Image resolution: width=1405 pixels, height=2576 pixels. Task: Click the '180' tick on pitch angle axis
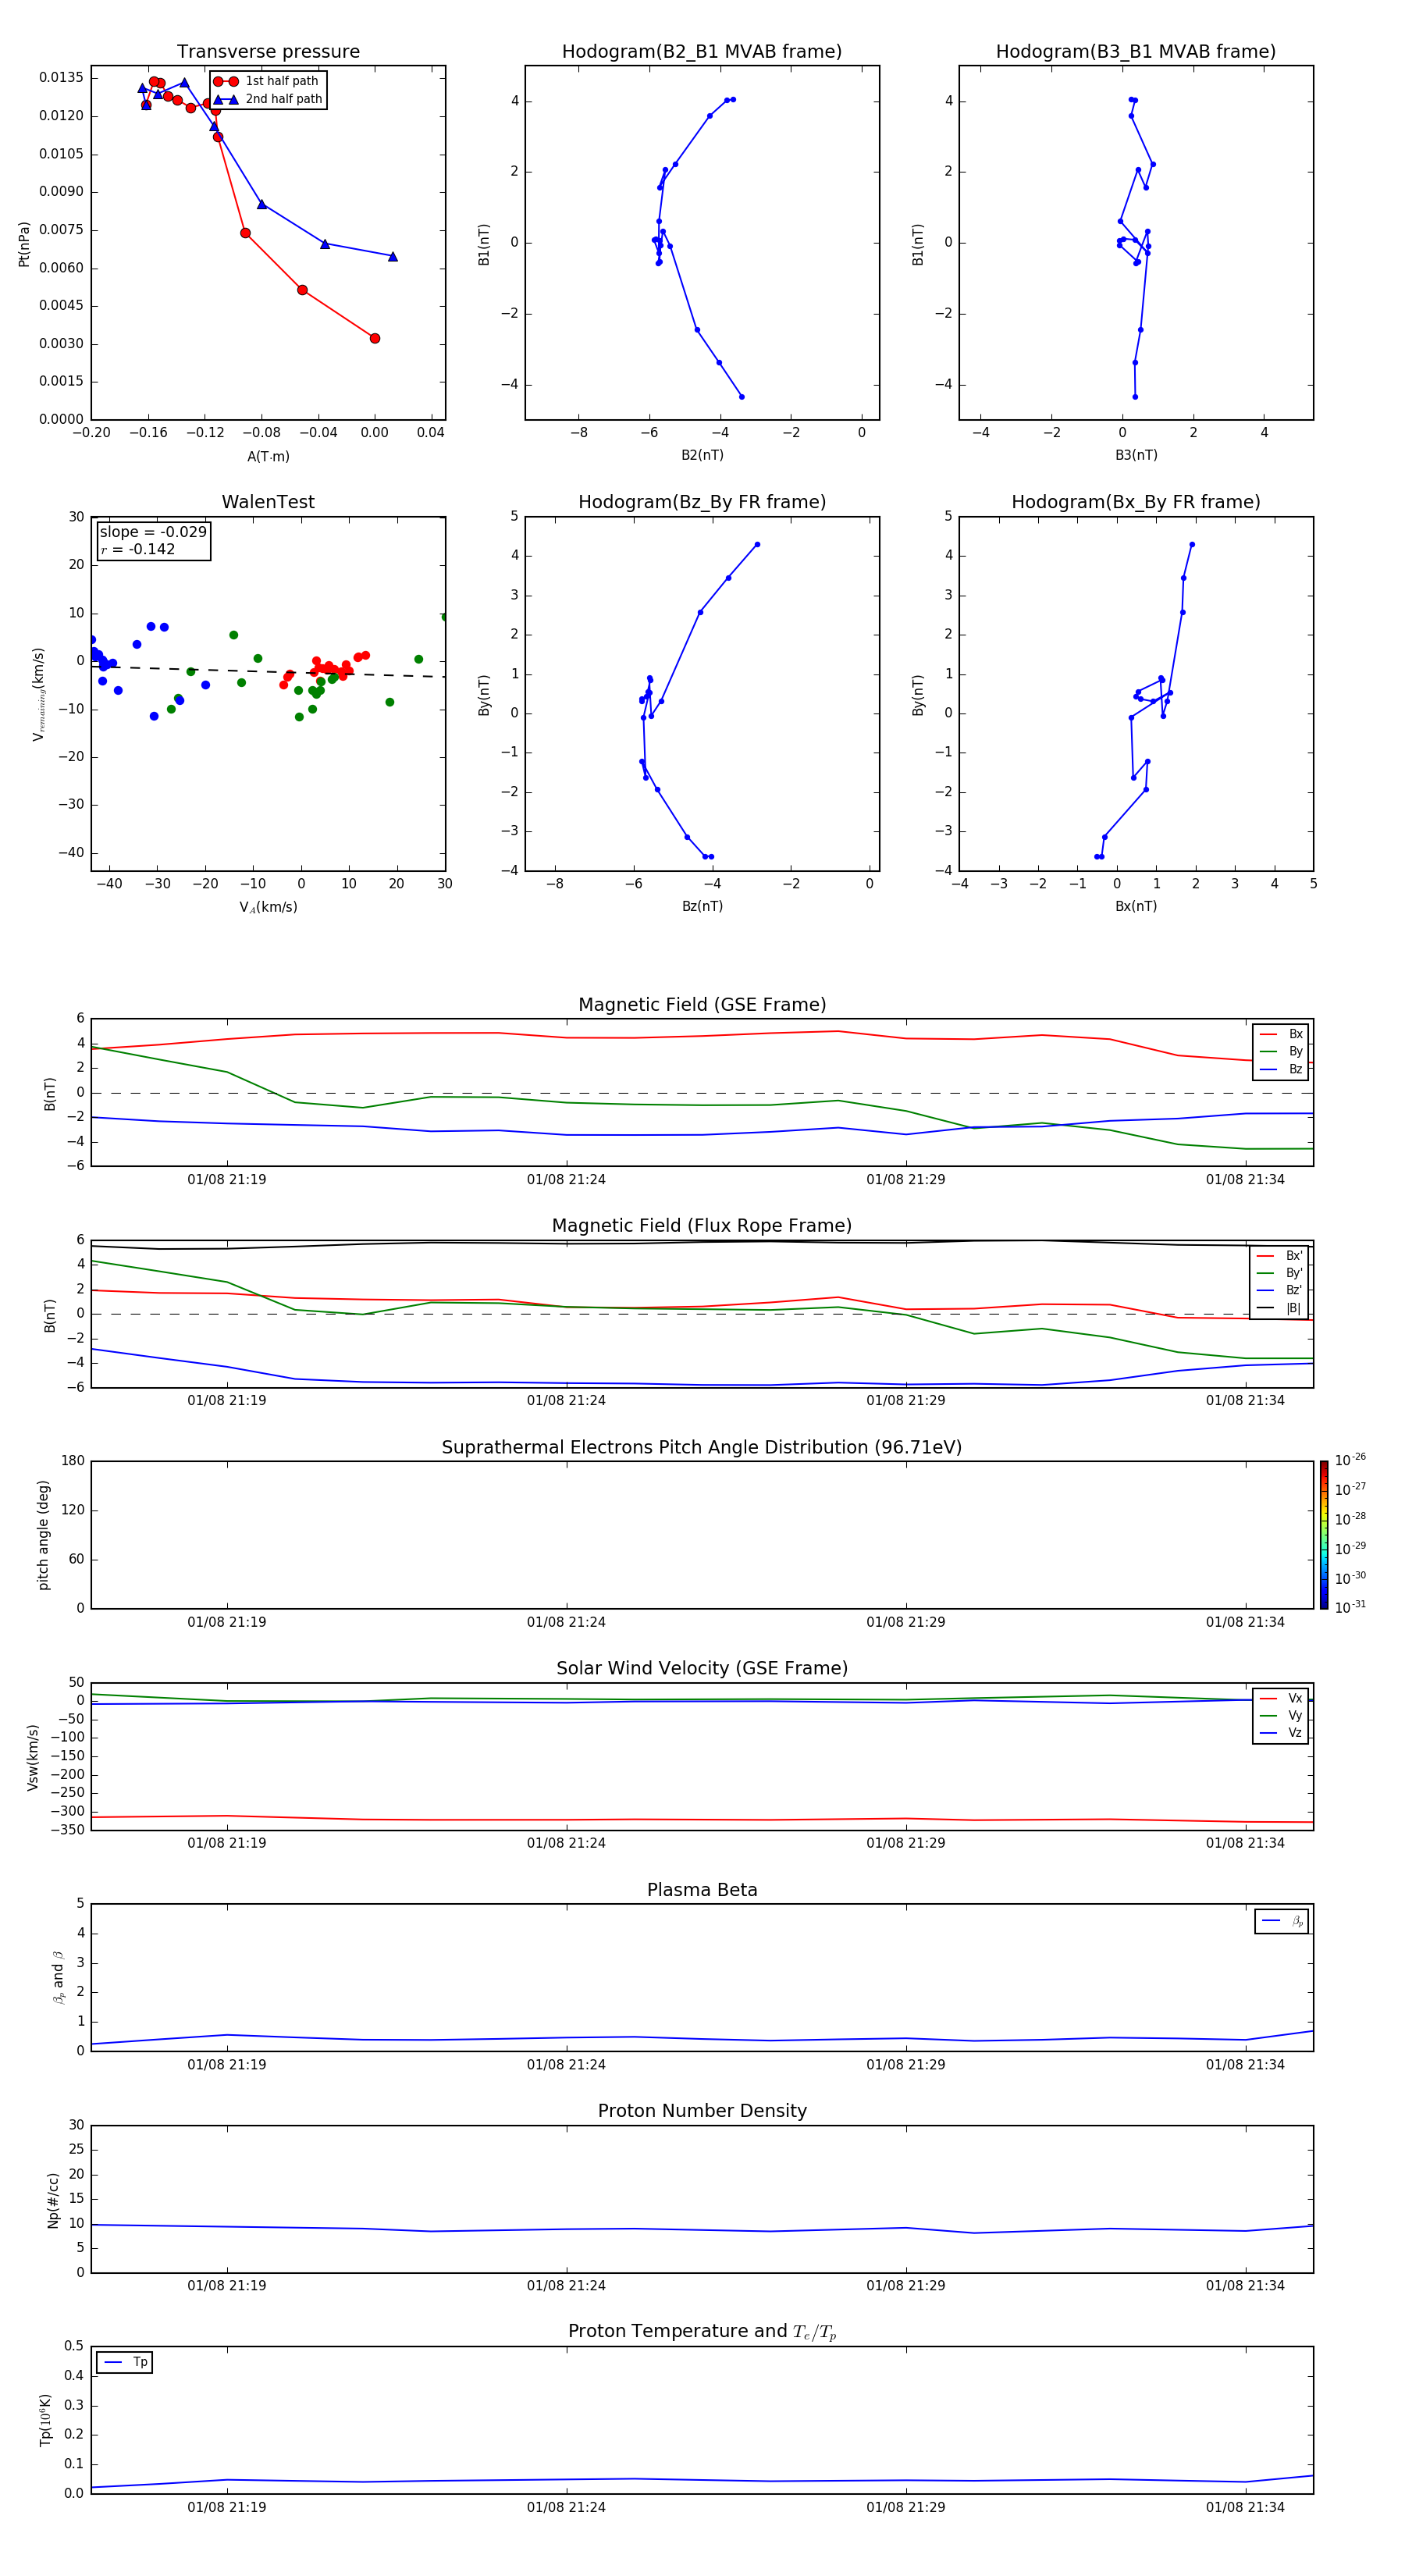click(73, 1461)
